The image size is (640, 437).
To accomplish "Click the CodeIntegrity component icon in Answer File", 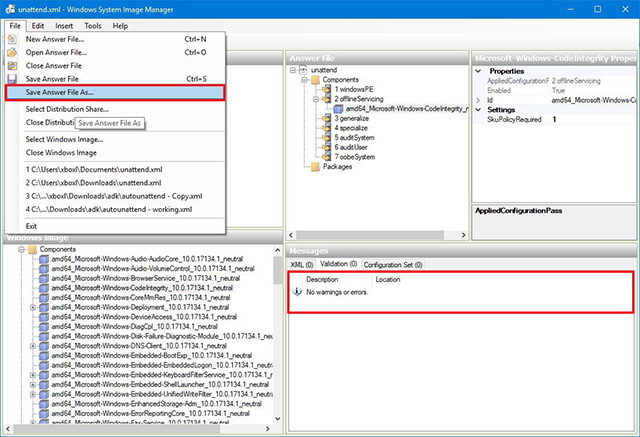I will click(x=338, y=109).
